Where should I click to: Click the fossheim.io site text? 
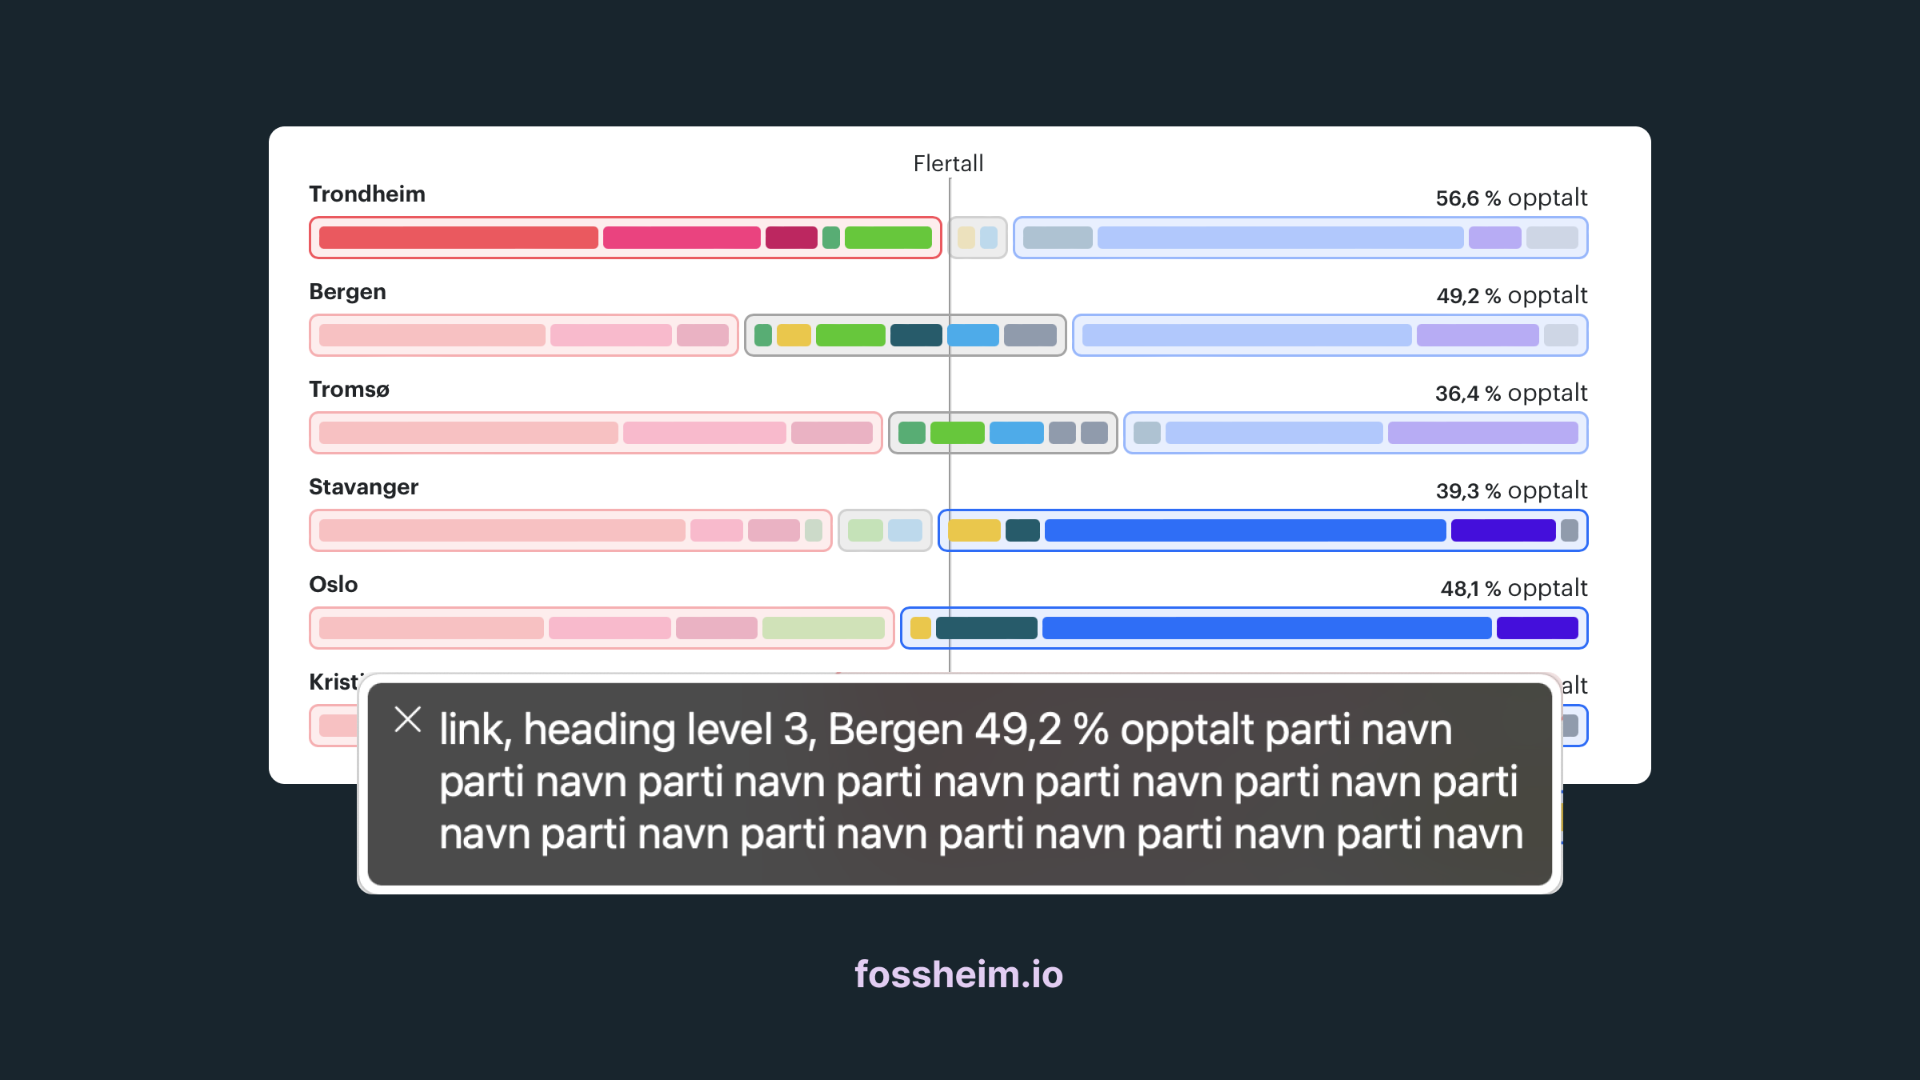(x=958, y=974)
